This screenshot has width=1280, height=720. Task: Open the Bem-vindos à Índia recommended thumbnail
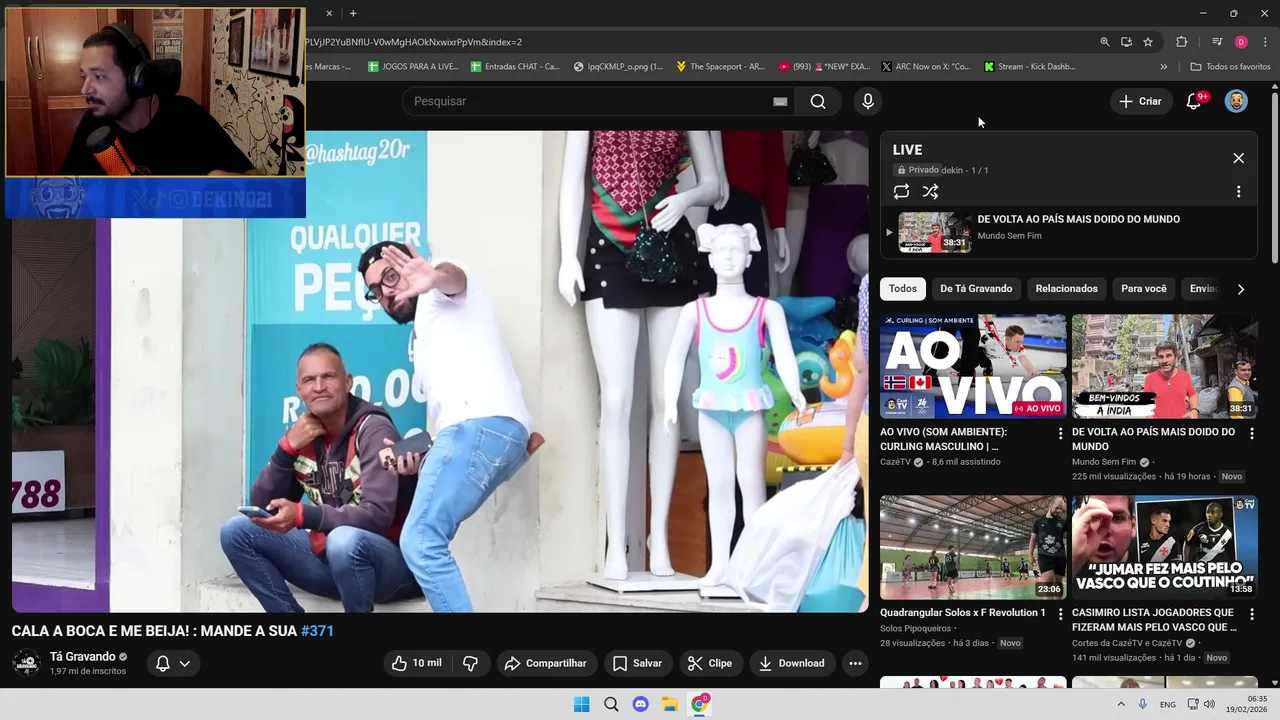(1165, 366)
